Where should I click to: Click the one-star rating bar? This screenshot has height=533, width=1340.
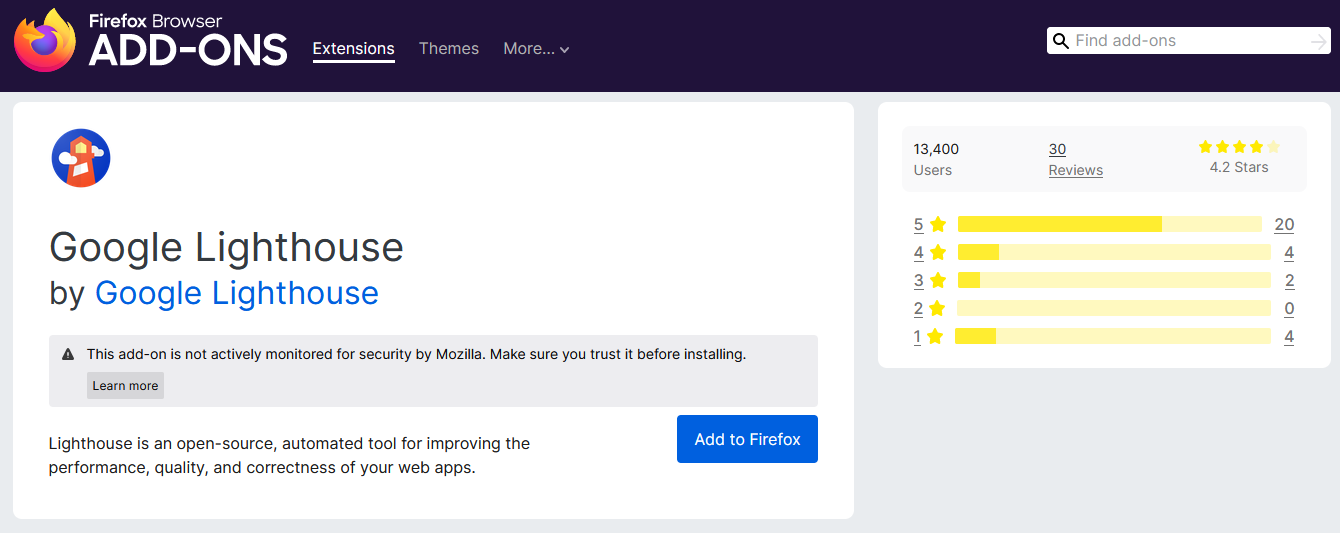(x=1113, y=336)
